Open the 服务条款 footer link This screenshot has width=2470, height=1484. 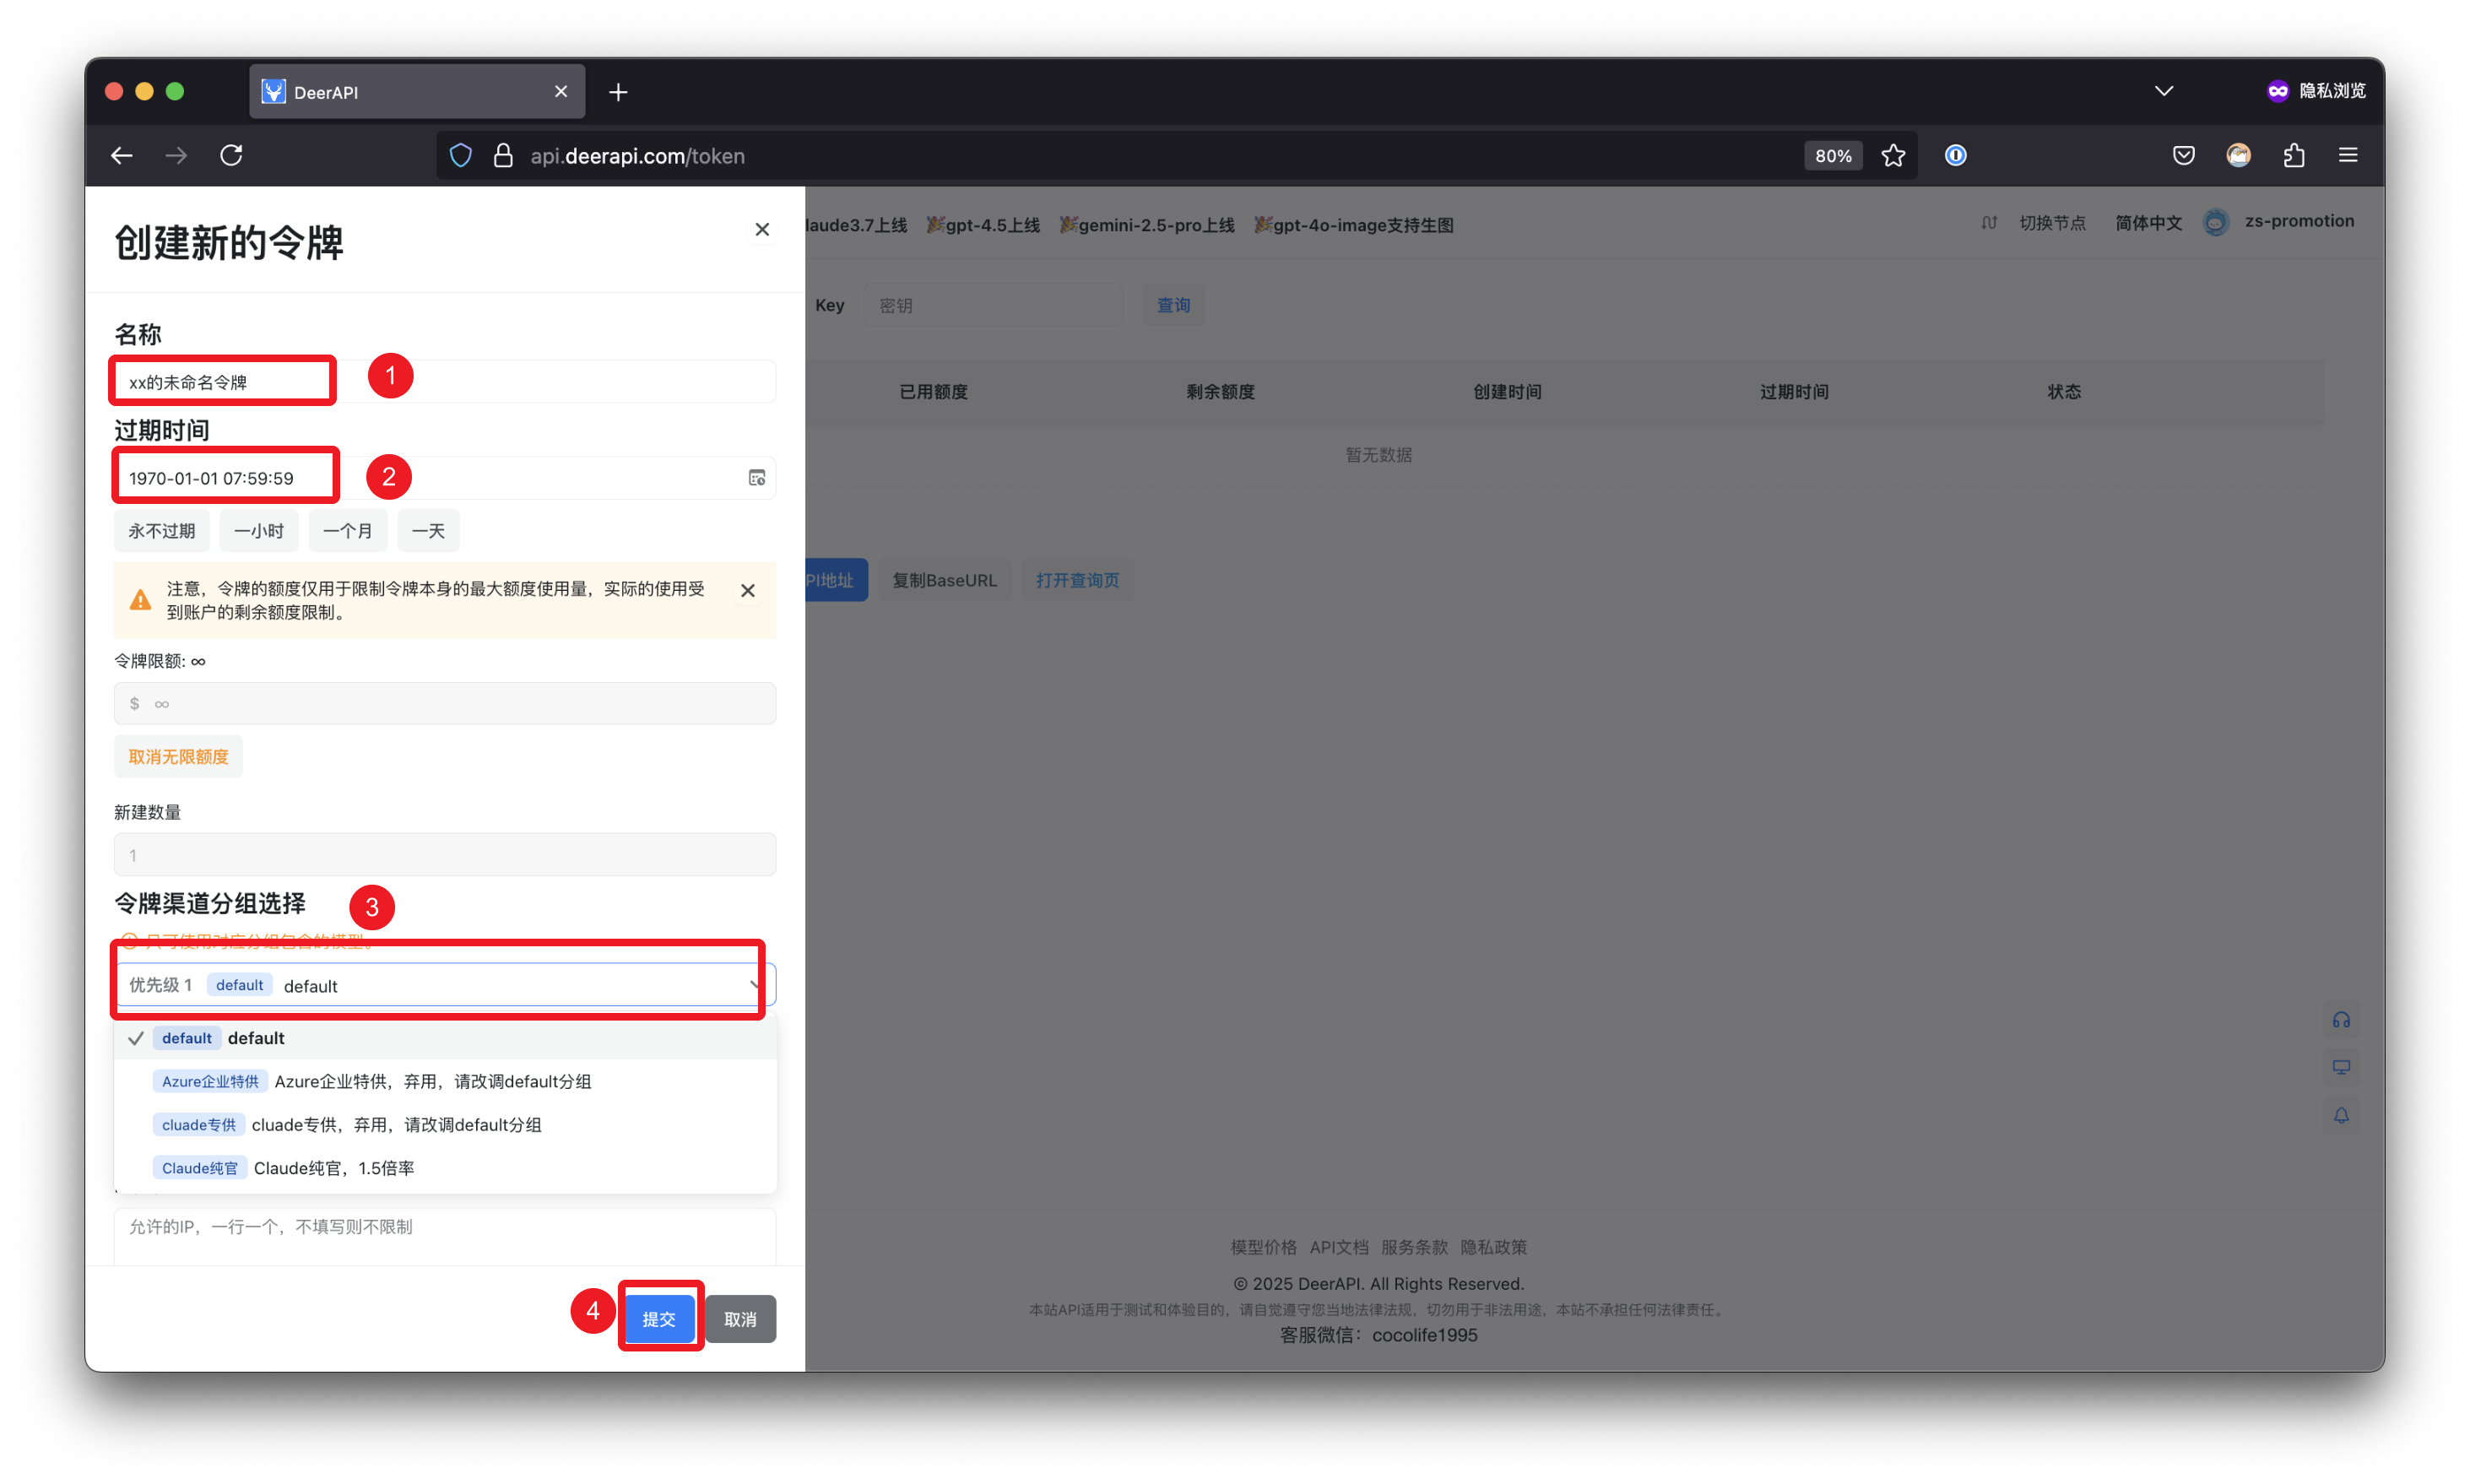[x=1414, y=1247]
